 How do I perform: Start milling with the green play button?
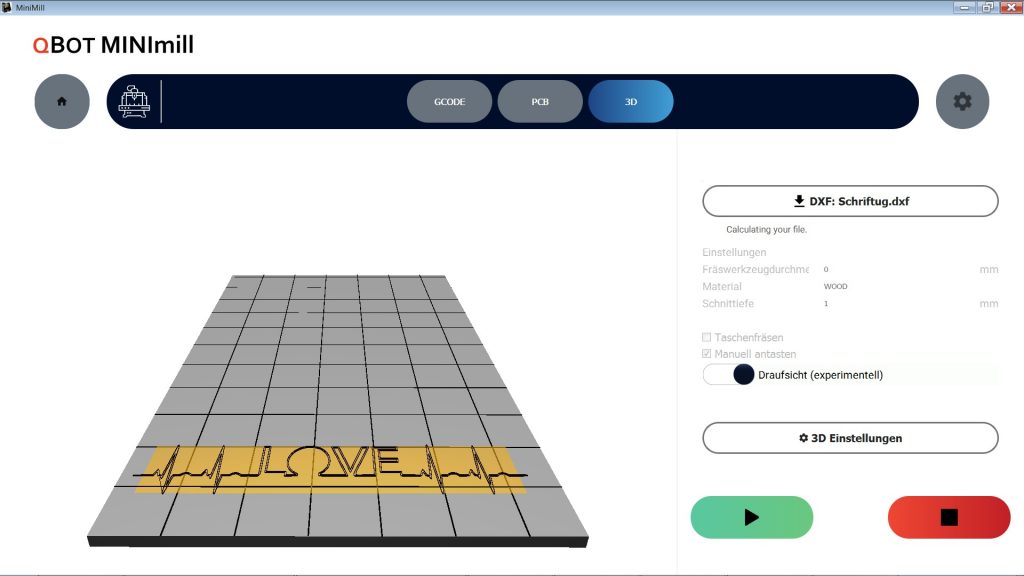[751, 517]
